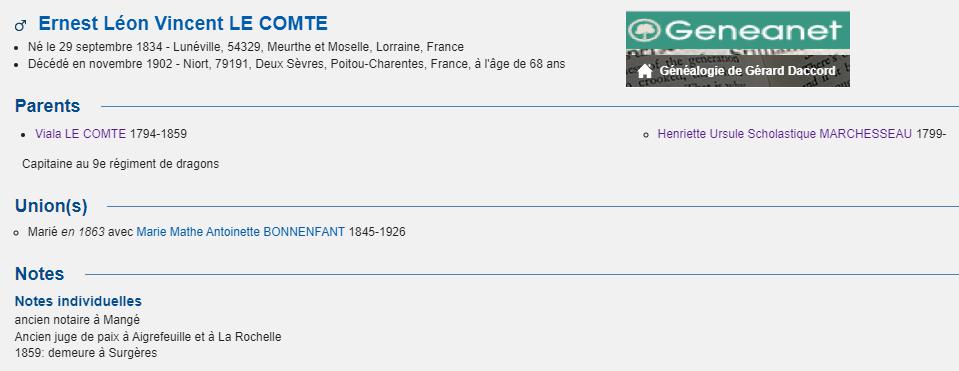Screen dimensions: 959x371
Task: Select the Union(s) section heading
Action: point(51,207)
